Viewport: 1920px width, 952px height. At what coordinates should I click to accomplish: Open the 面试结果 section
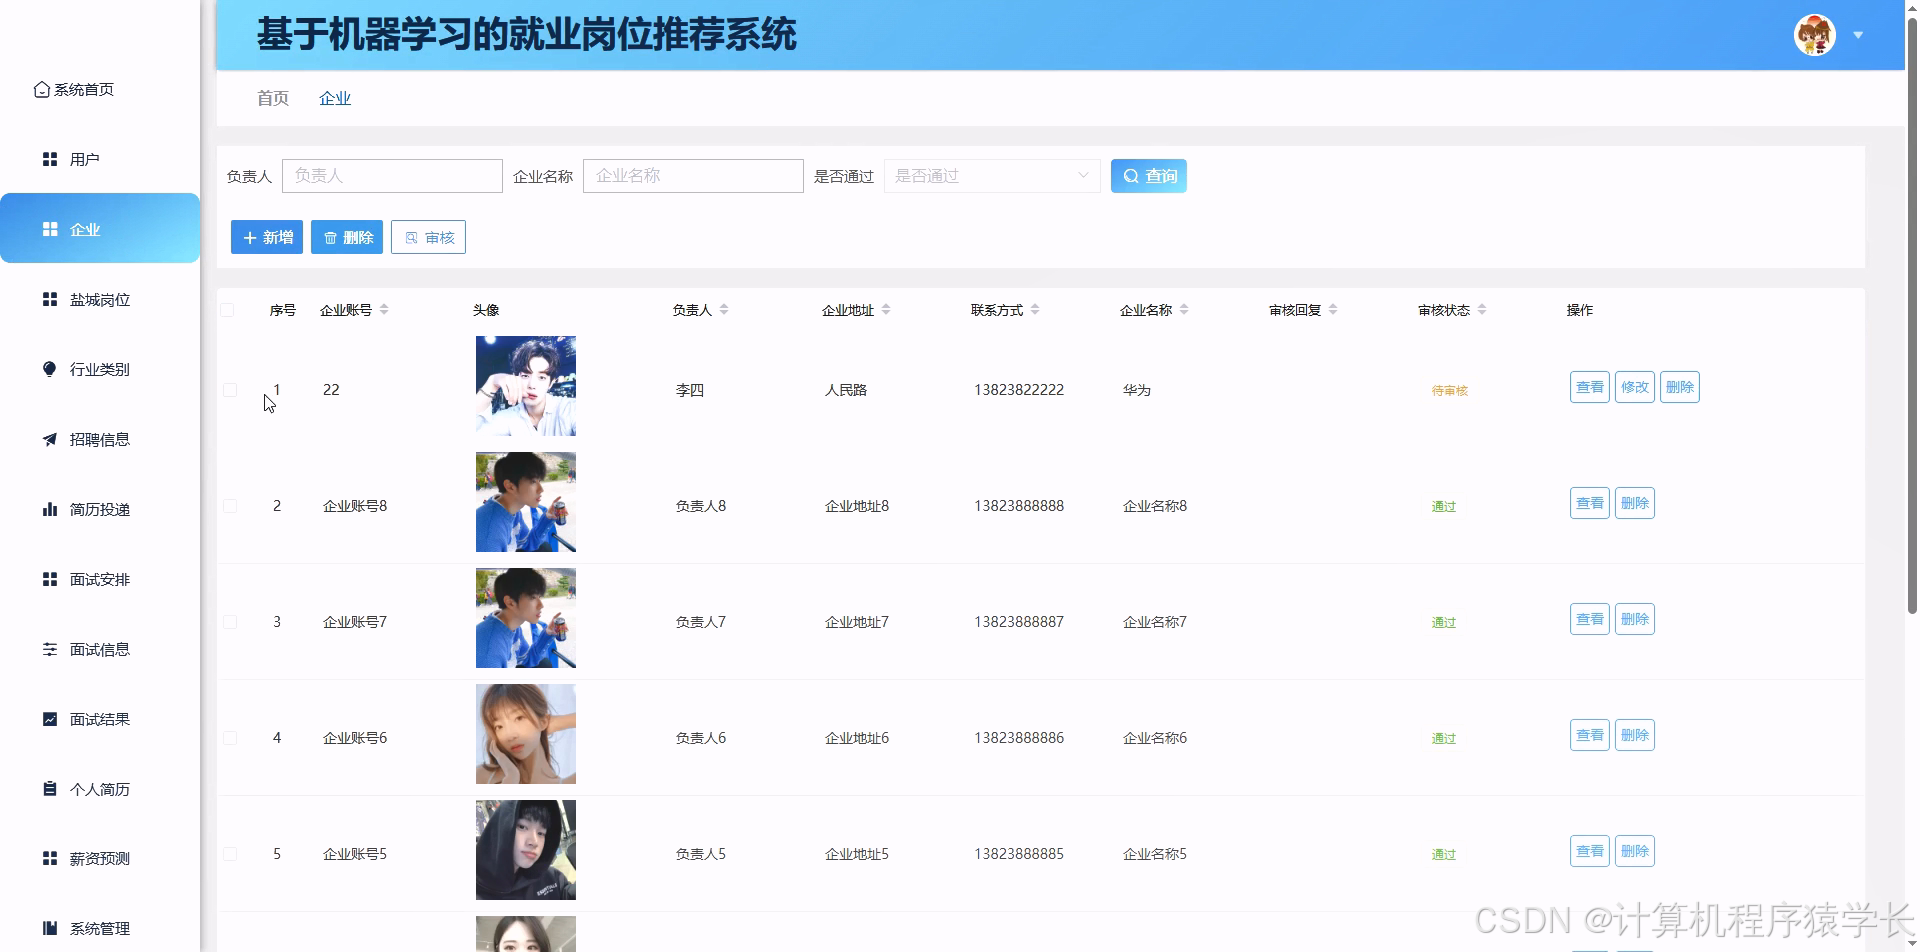click(100, 718)
